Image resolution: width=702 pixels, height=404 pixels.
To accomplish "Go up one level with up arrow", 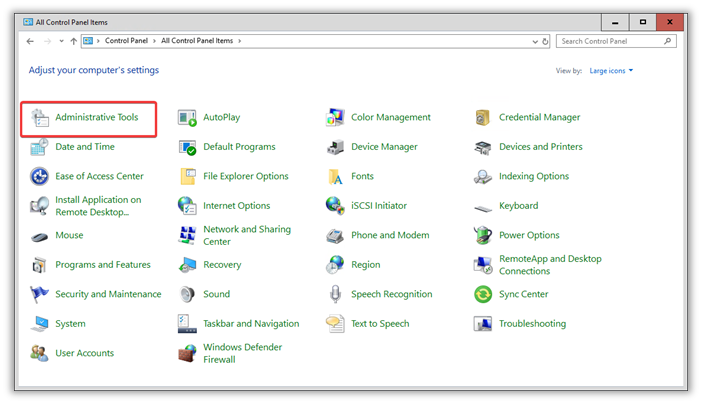I will (x=74, y=42).
